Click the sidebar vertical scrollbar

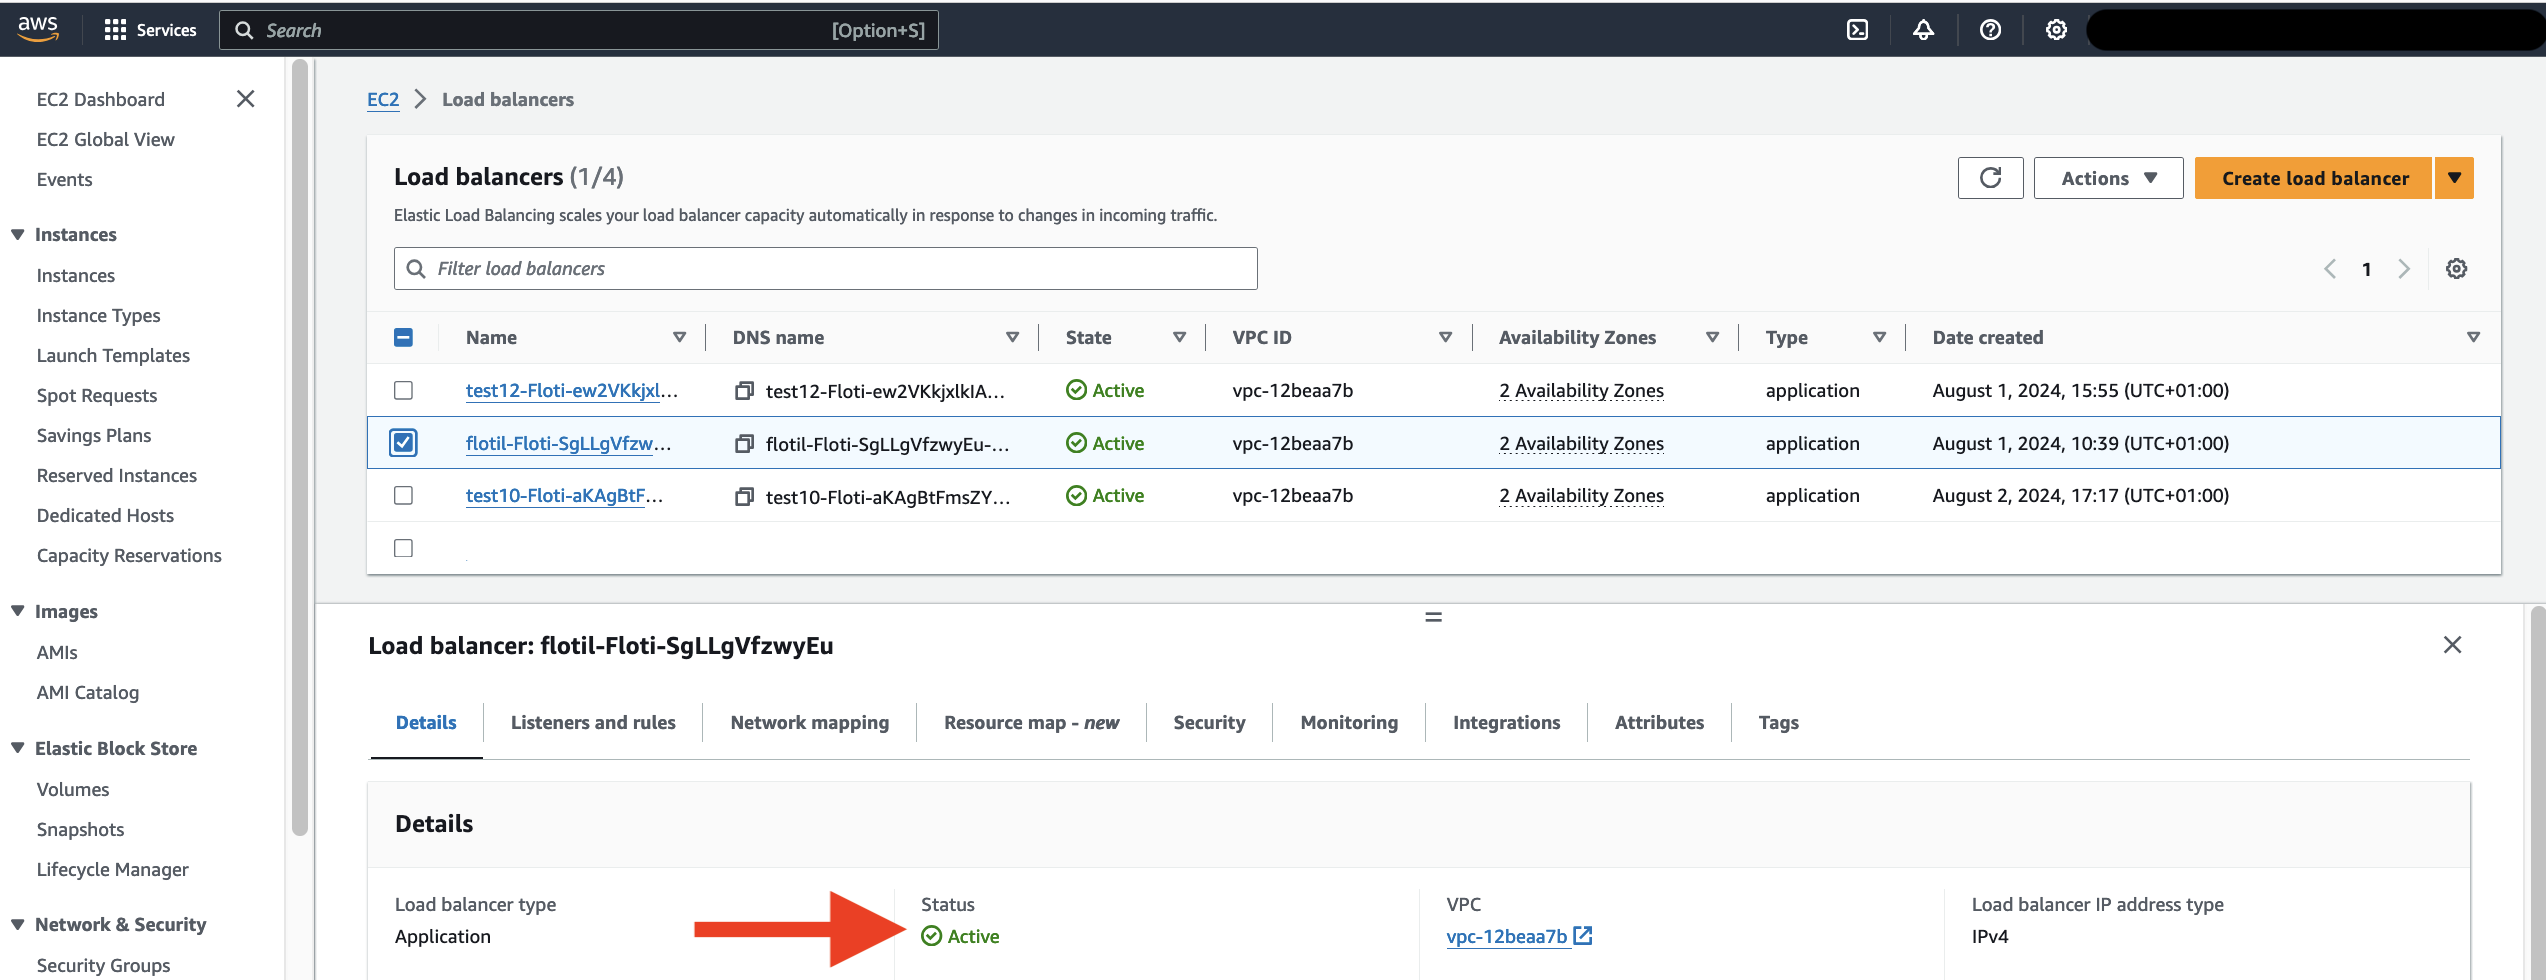[299, 447]
